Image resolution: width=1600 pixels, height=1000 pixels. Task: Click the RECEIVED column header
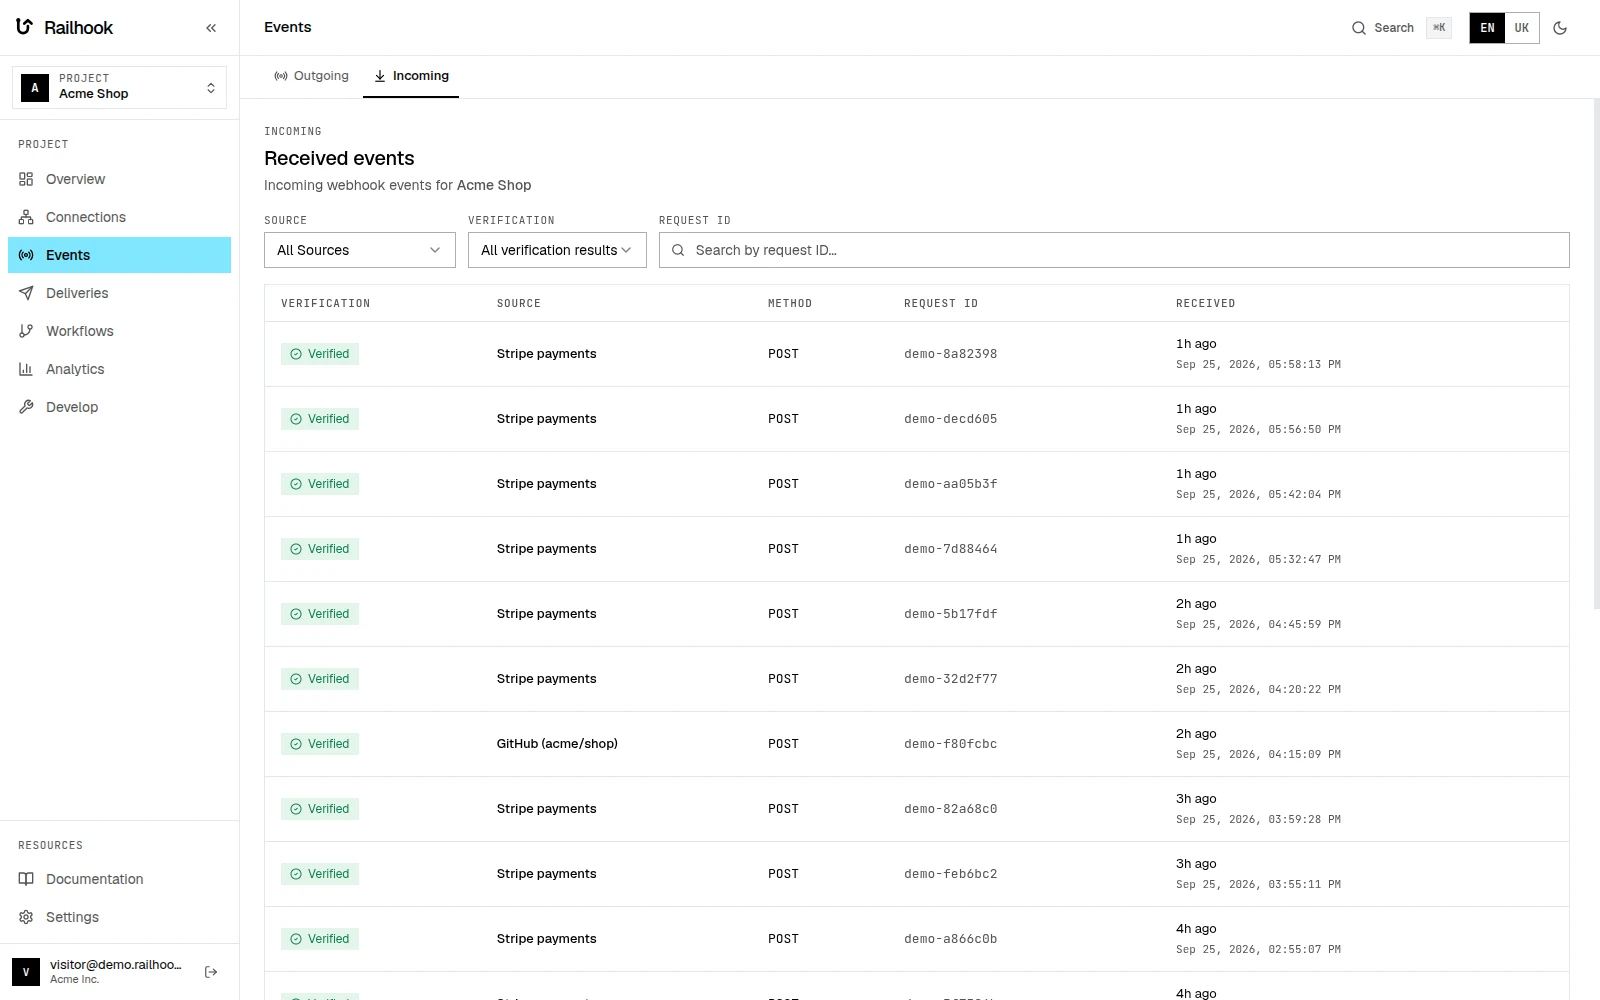click(x=1205, y=303)
